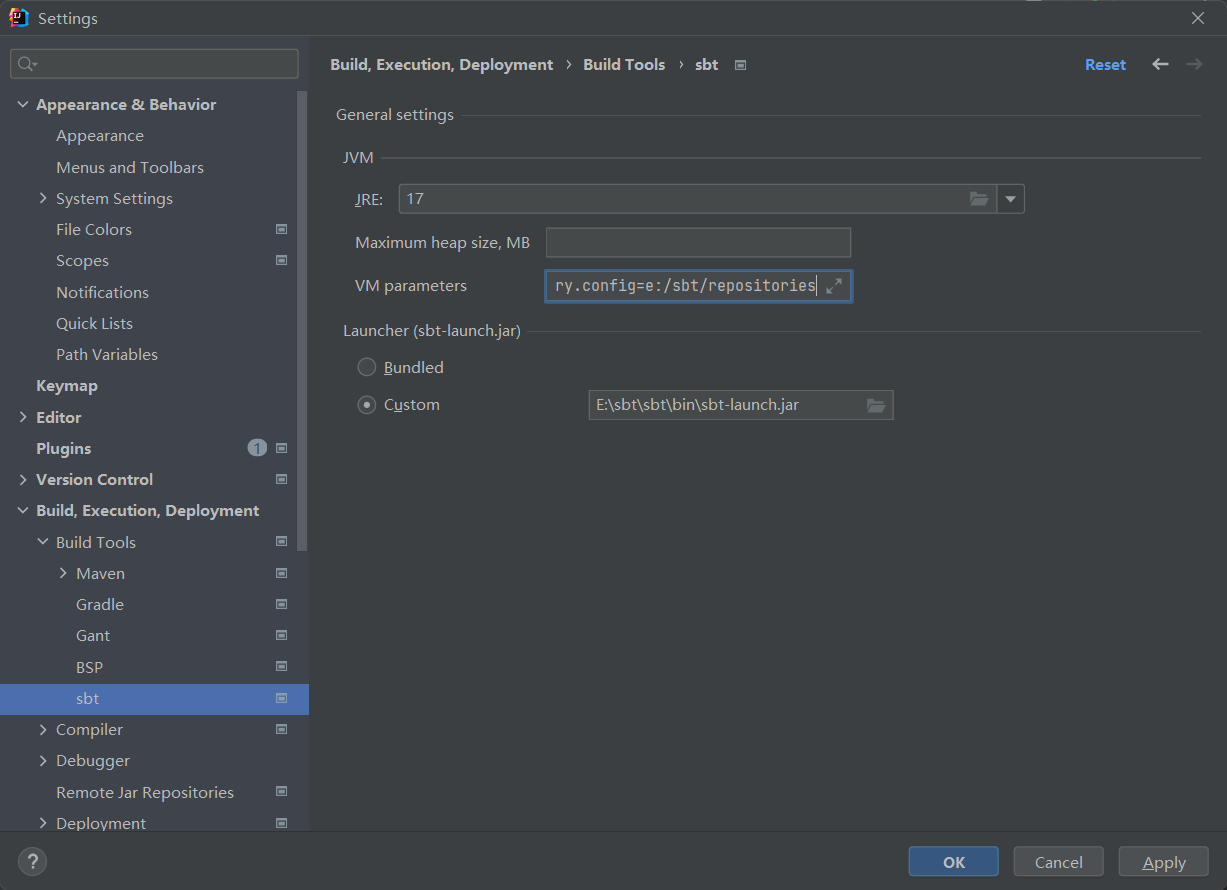
Task: Select Gradle in Build Tools
Action: pos(100,604)
